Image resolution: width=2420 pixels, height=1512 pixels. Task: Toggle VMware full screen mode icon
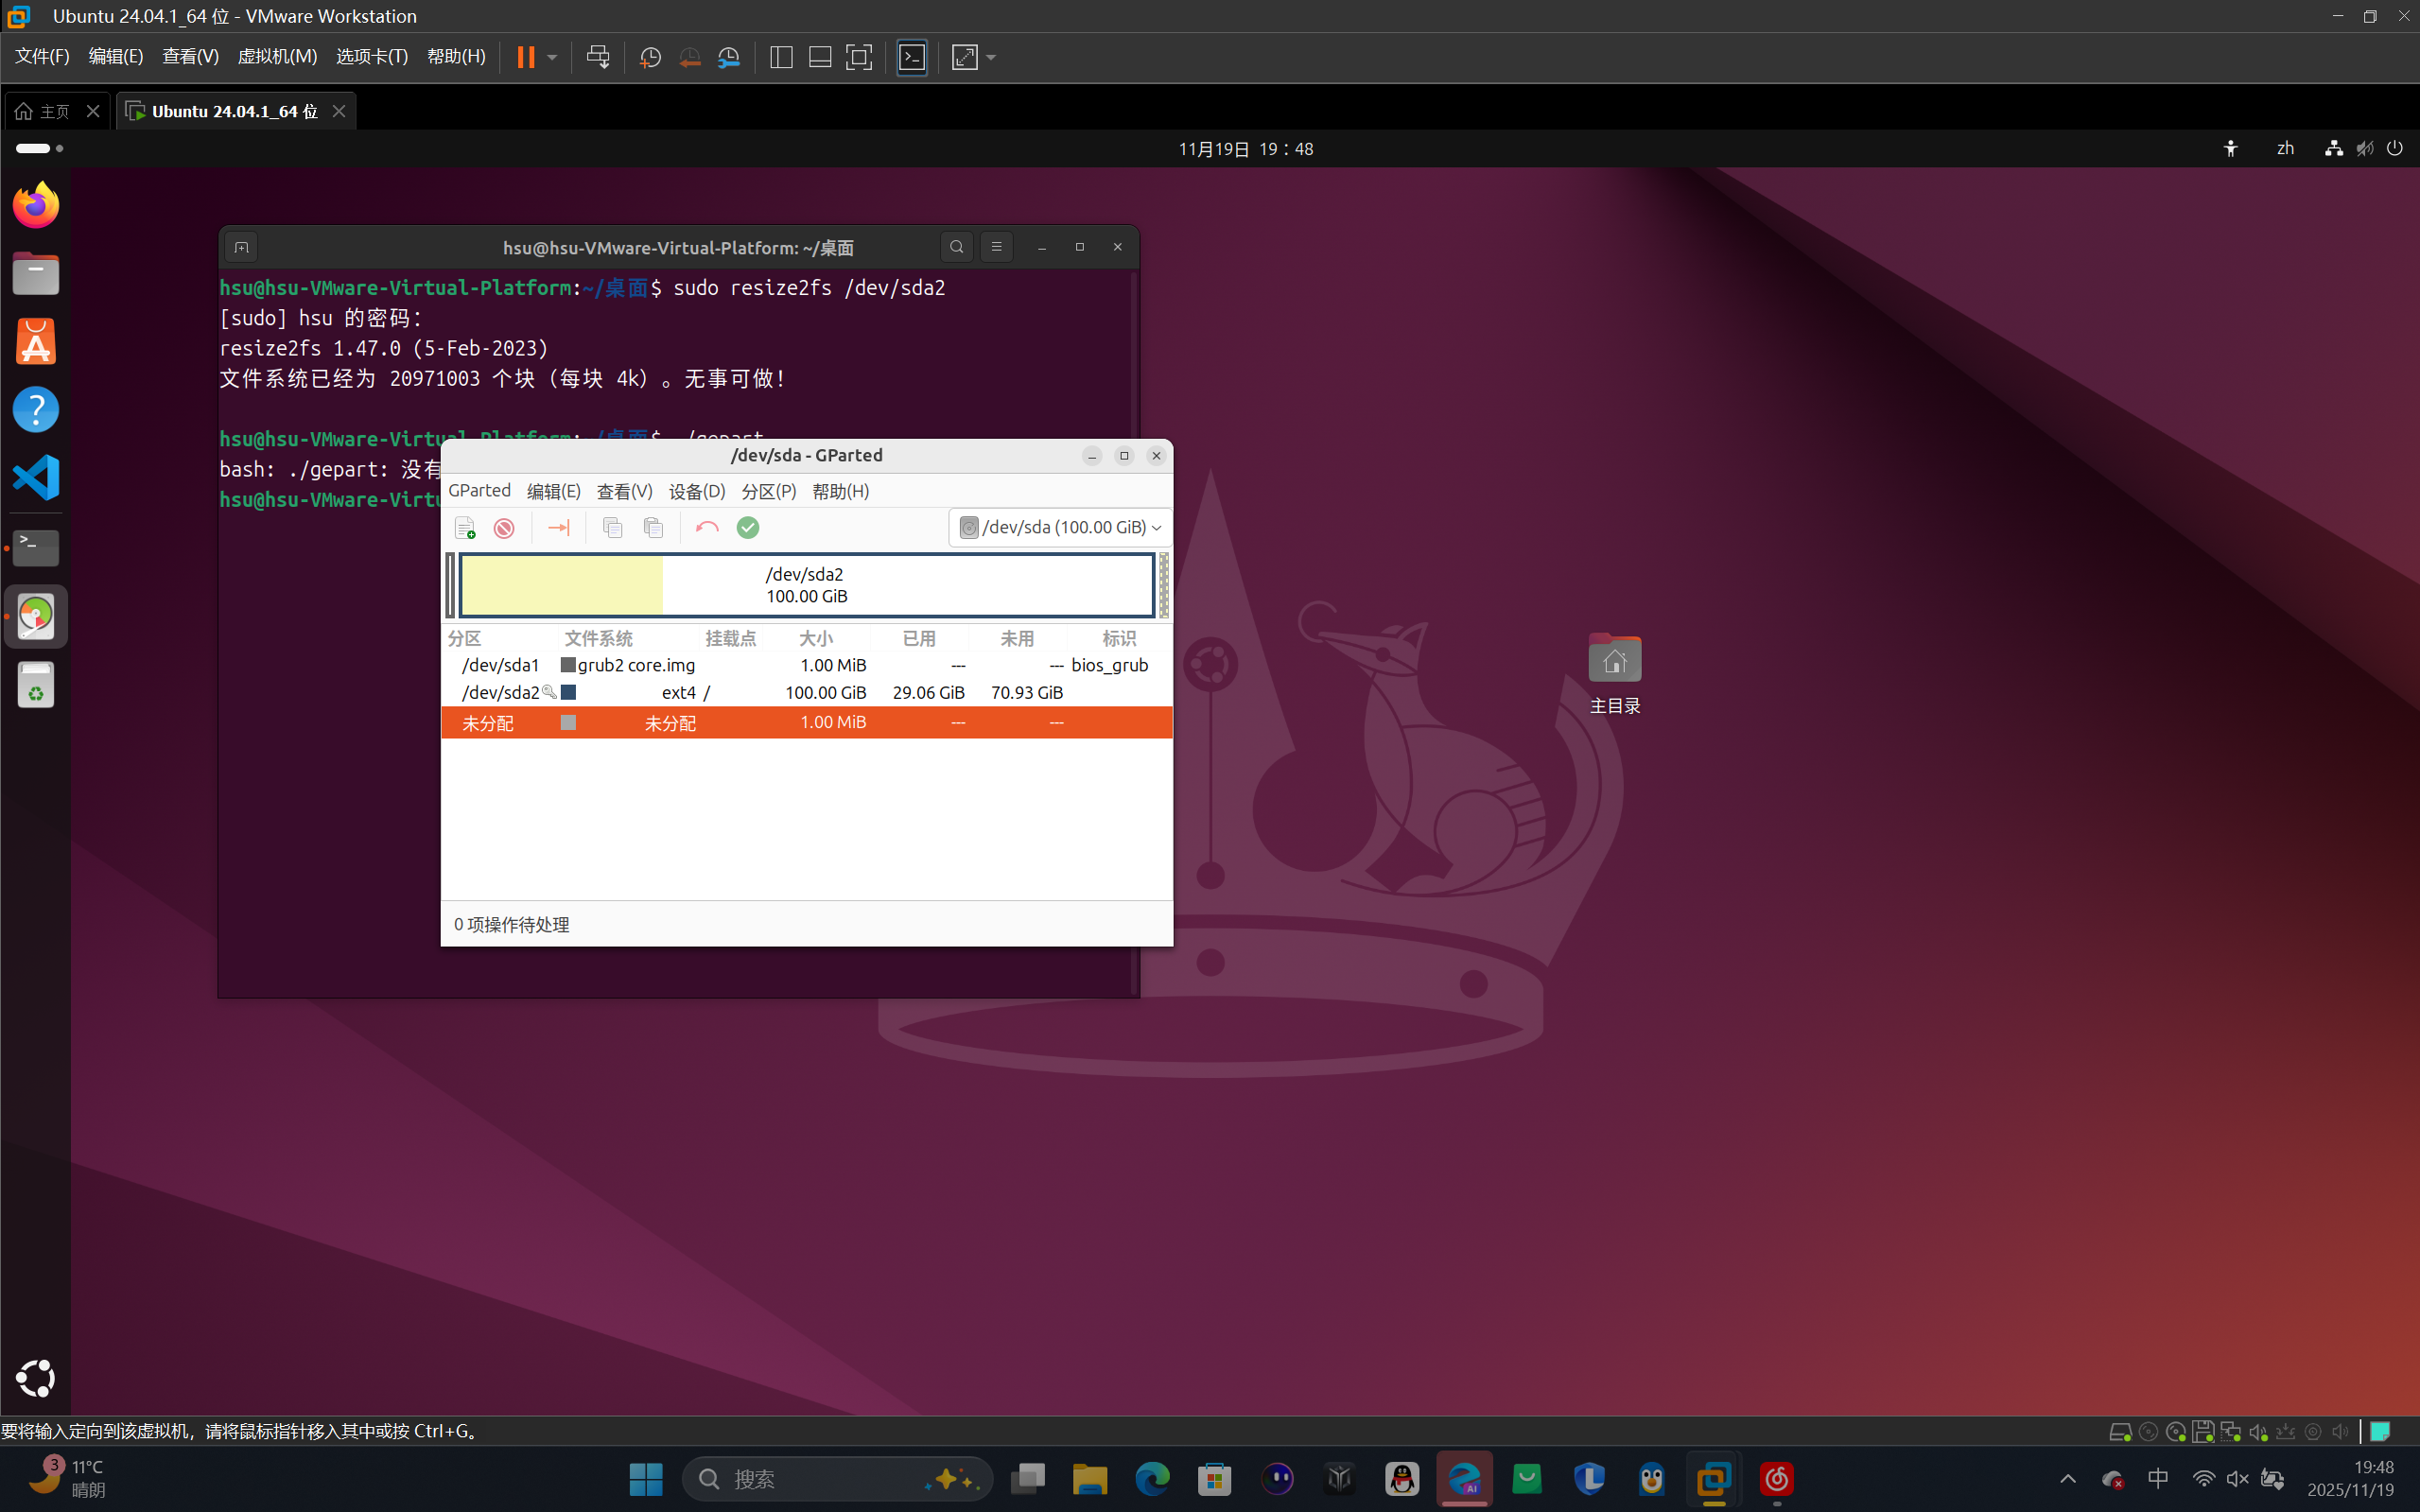859,57
